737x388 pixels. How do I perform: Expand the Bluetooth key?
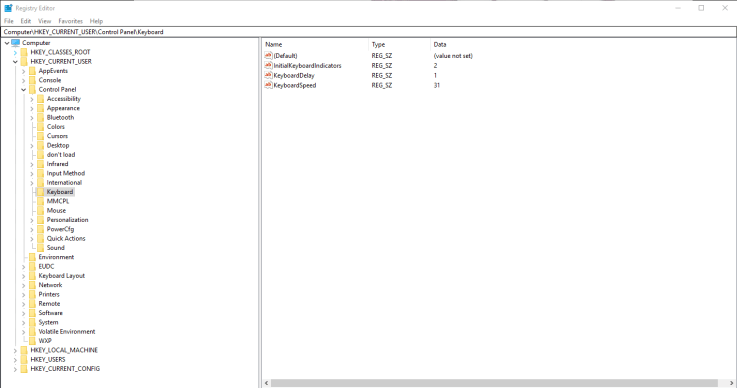pyautogui.click(x=32, y=118)
